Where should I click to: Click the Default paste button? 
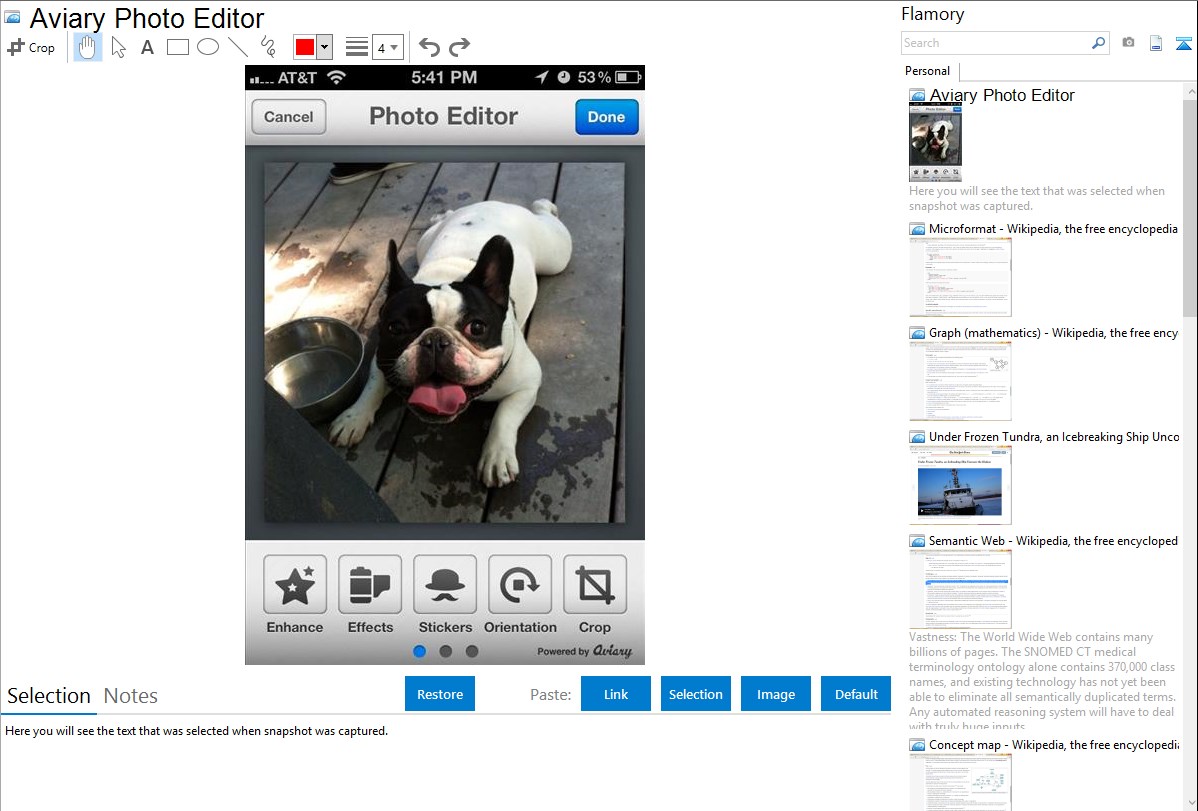click(856, 694)
